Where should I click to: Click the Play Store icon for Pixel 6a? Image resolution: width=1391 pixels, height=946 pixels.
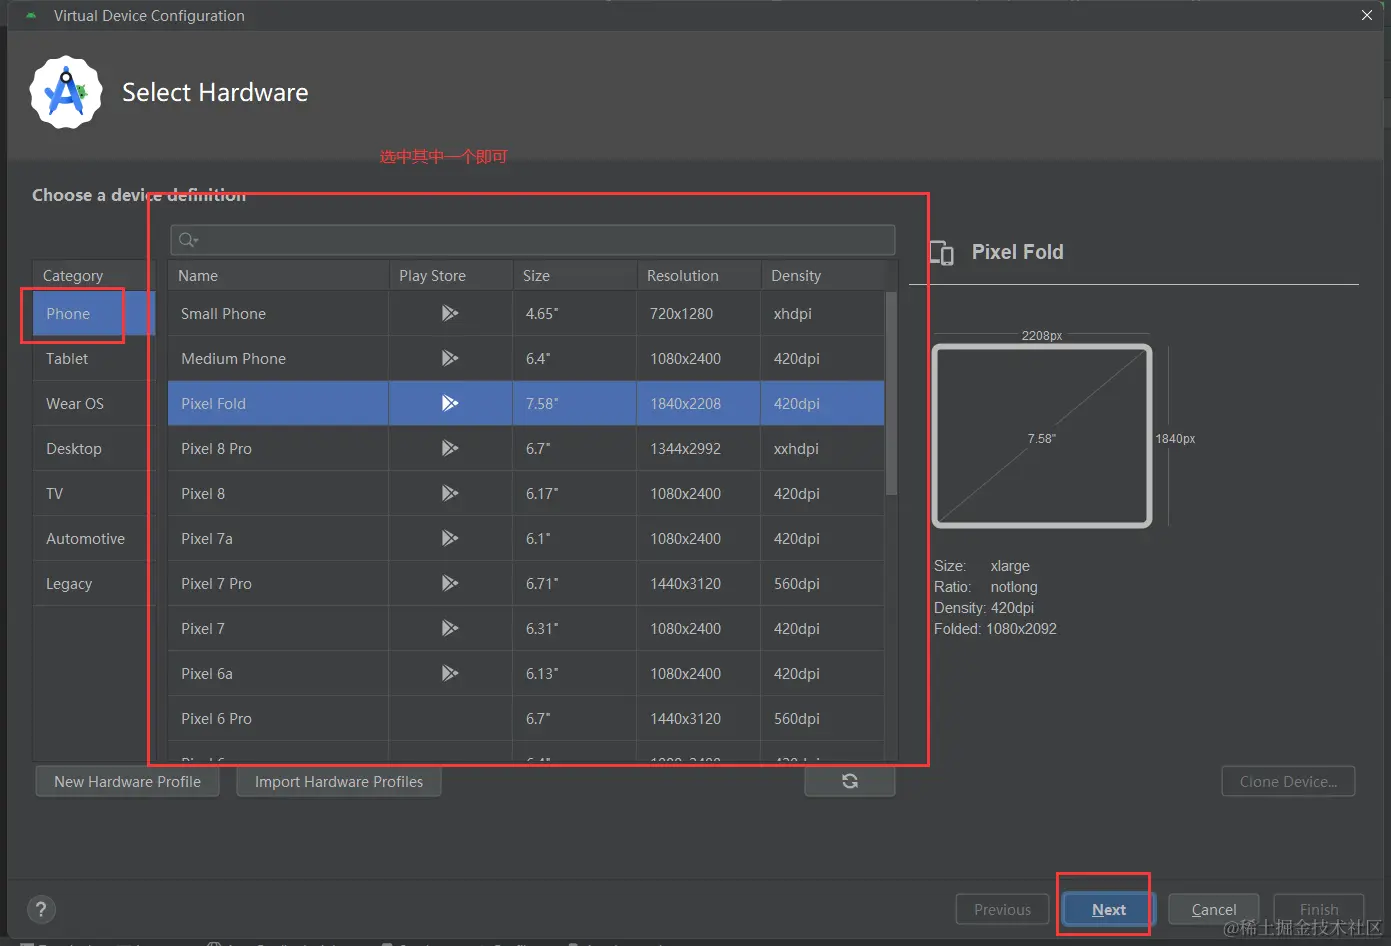tap(450, 673)
